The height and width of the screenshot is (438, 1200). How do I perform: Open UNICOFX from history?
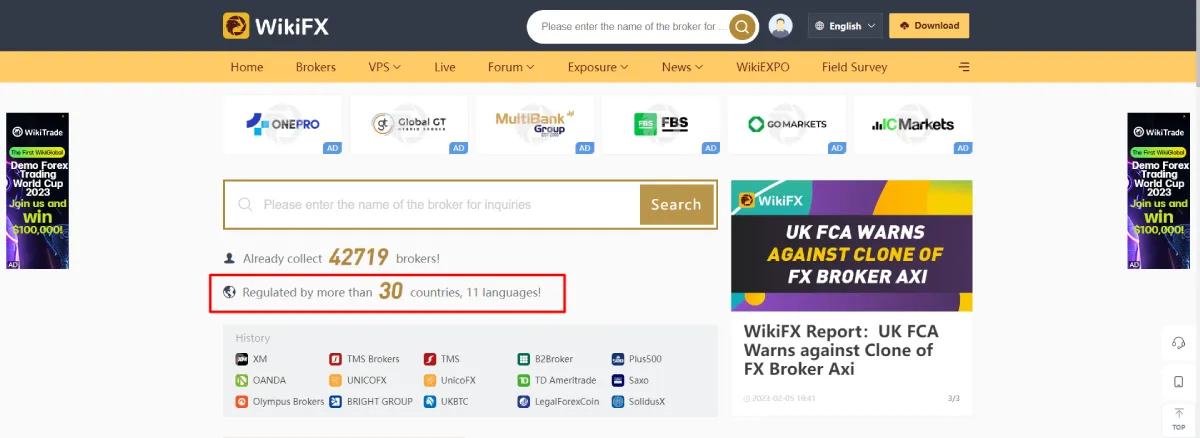click(357, 380)
